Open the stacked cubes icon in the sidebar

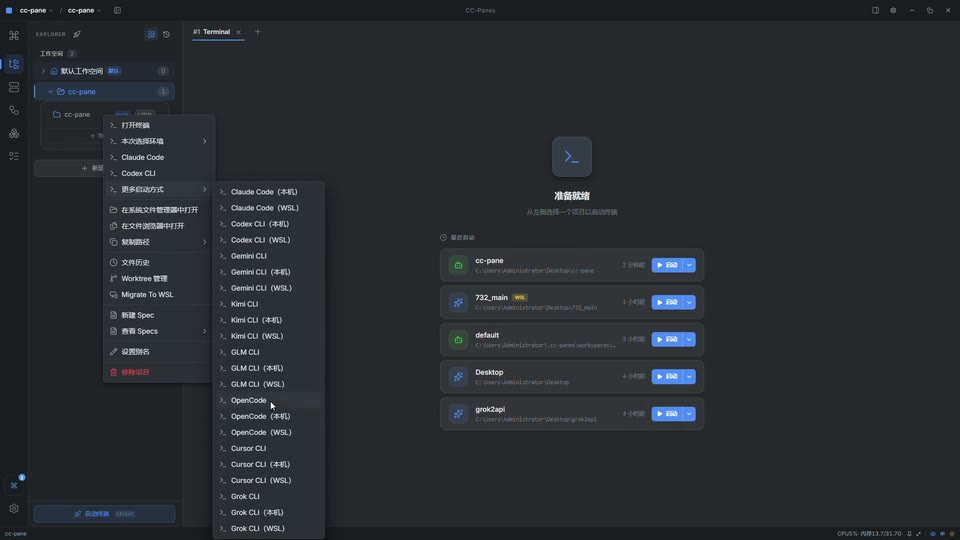tap(13, 133)
